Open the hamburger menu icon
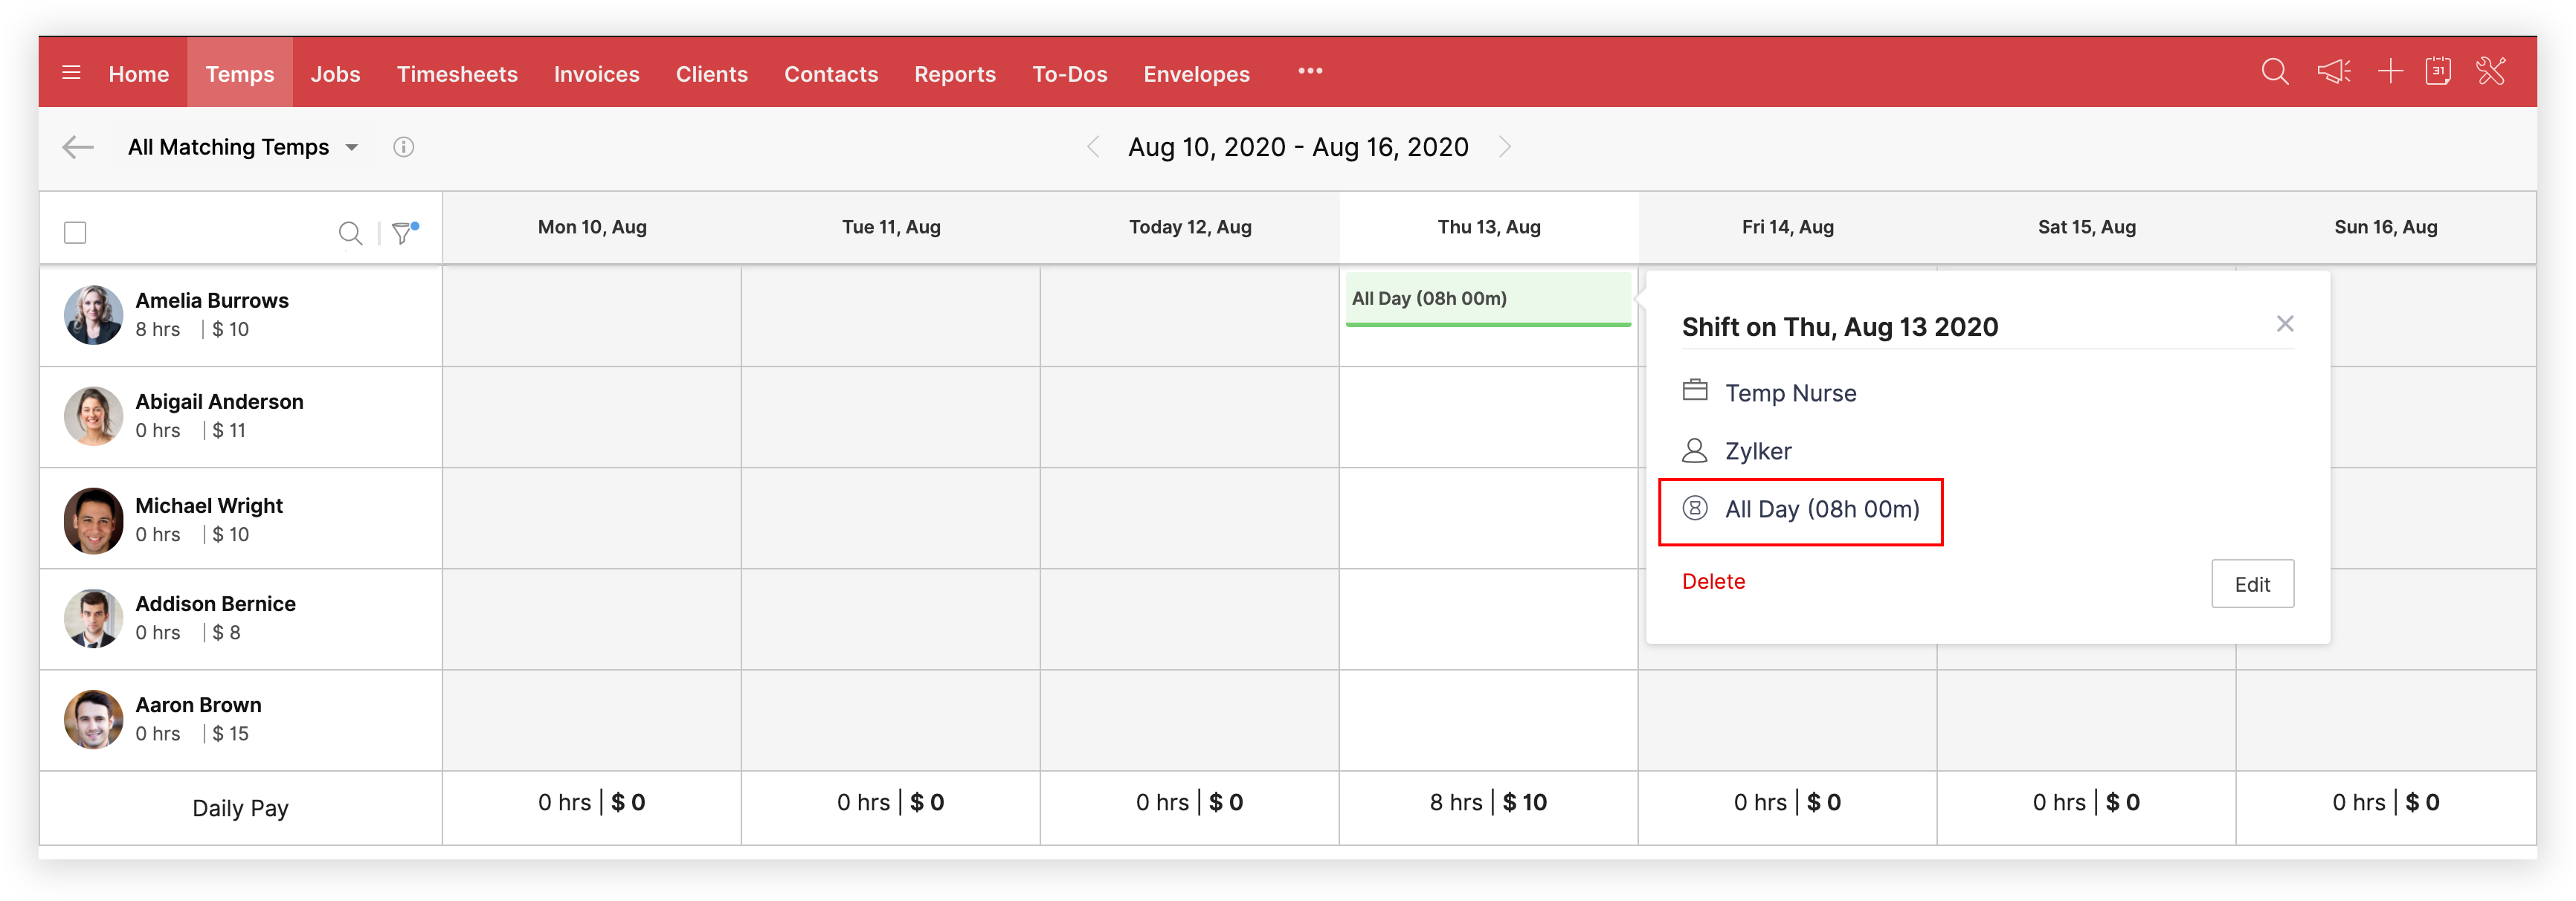 (71, 73)
